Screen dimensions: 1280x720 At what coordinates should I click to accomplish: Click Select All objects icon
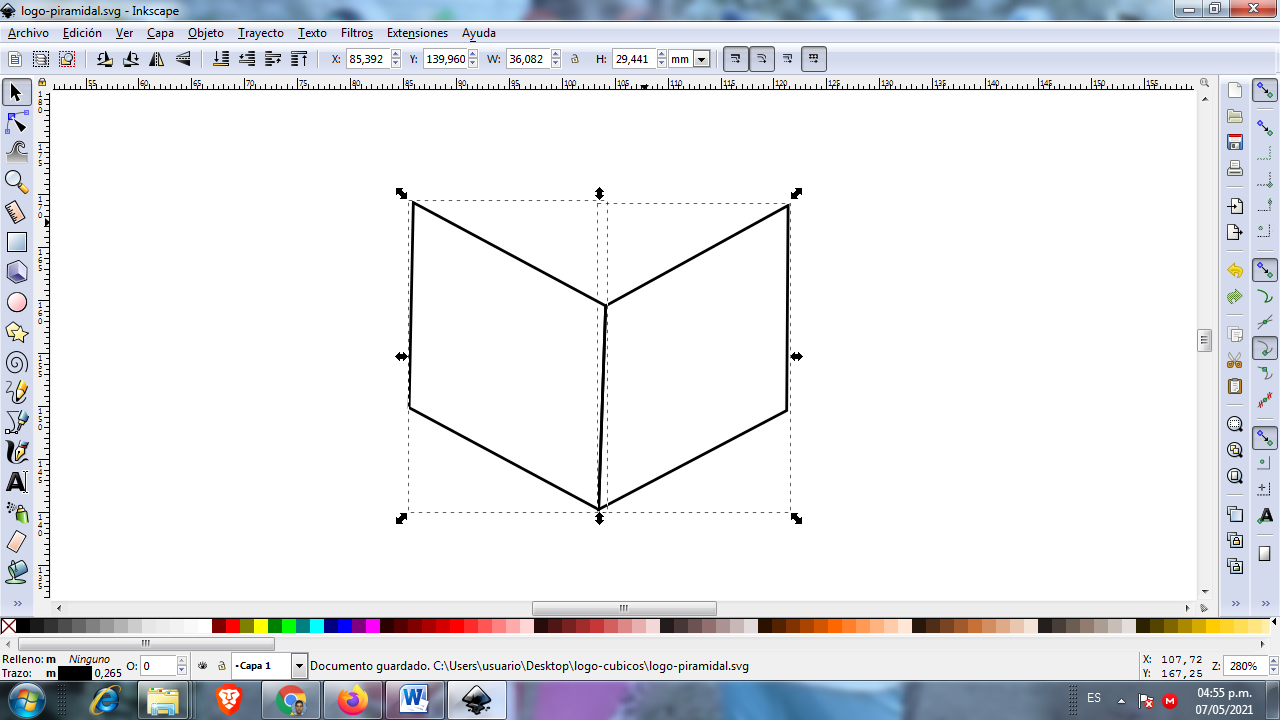tap(15, 59)
